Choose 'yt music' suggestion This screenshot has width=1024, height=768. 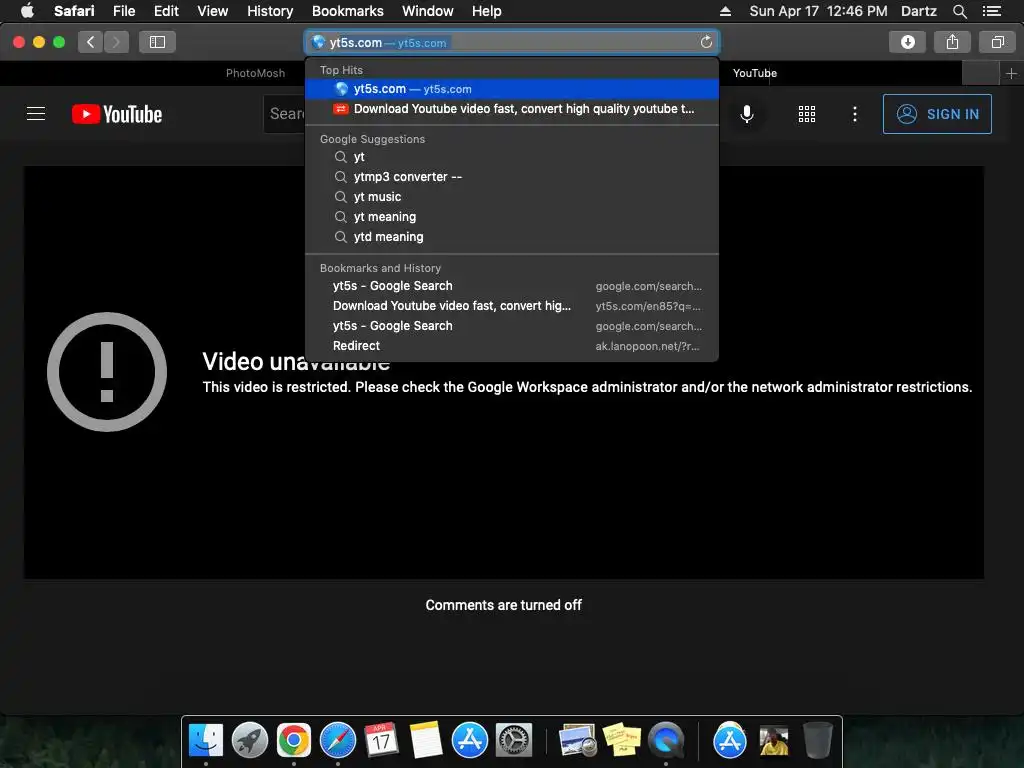(x=512, y=197)
